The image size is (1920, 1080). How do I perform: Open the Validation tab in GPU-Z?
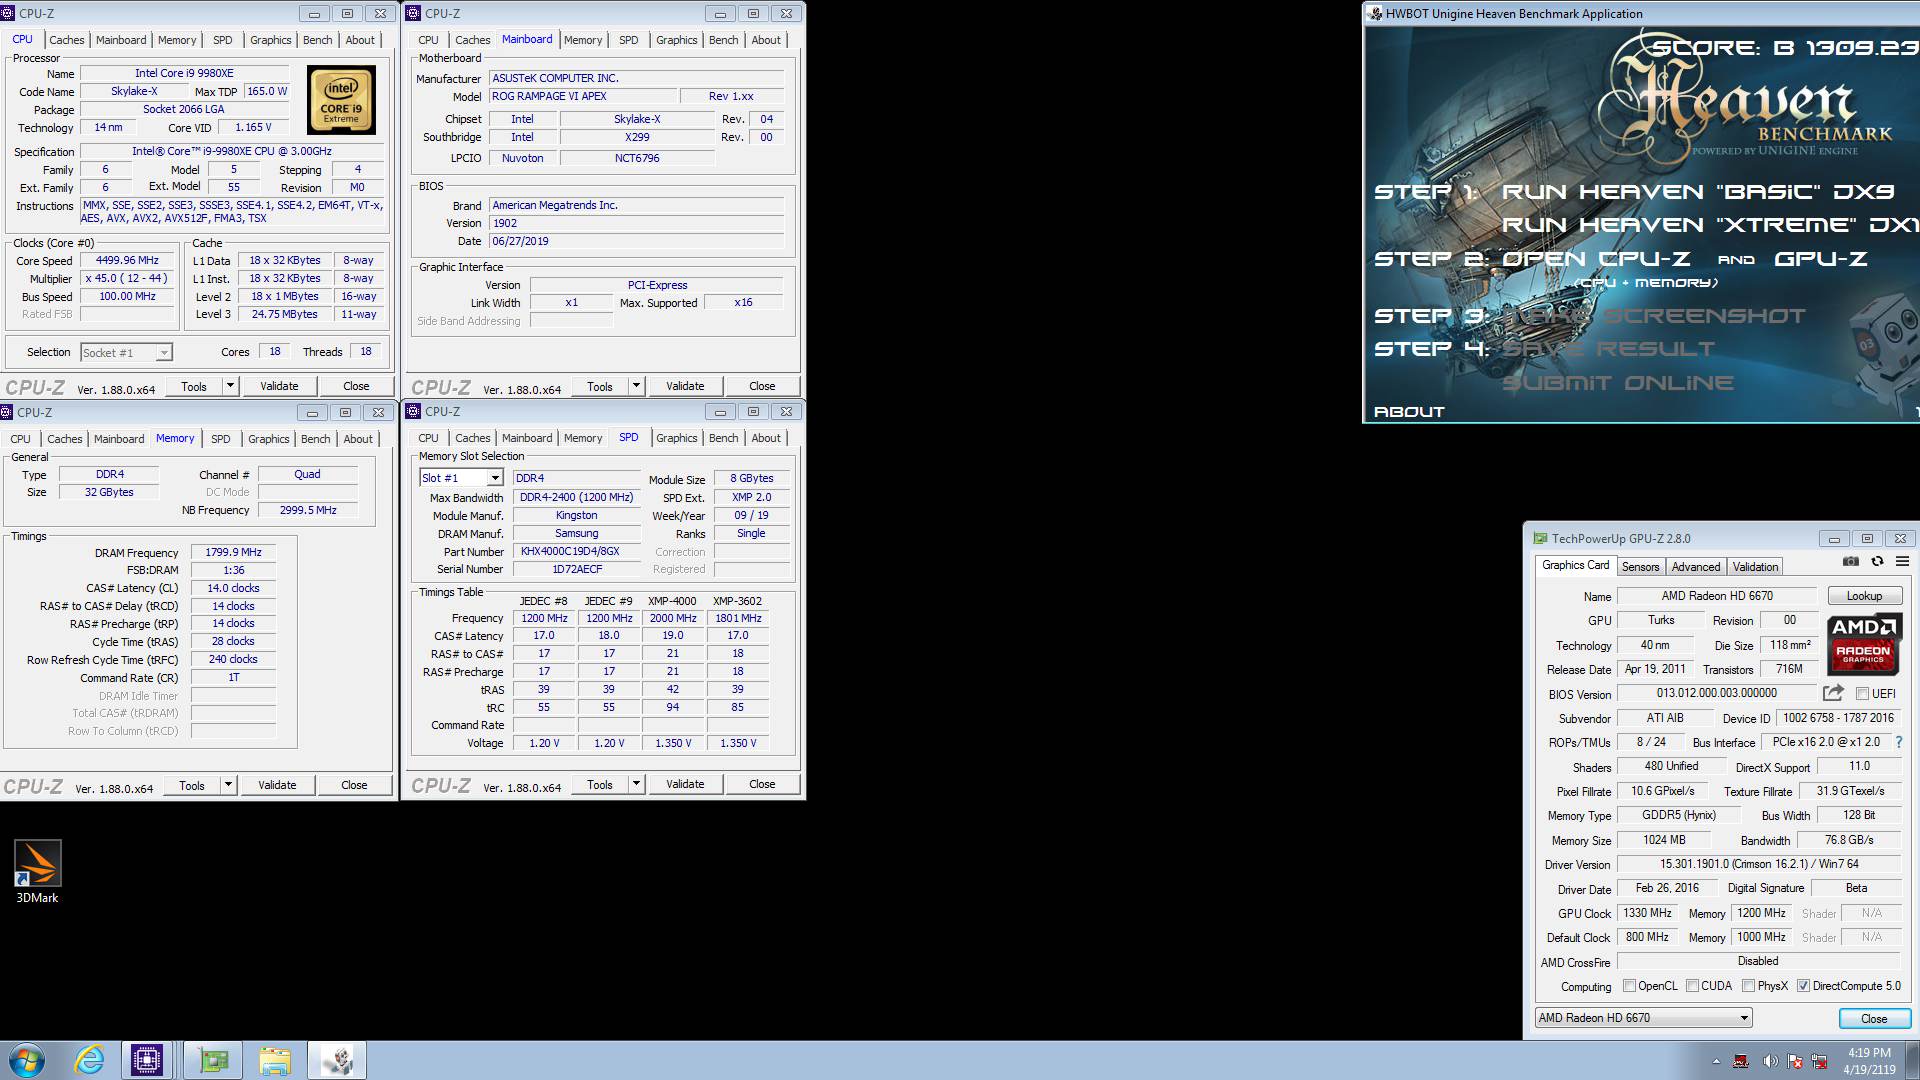[1755, 566]
